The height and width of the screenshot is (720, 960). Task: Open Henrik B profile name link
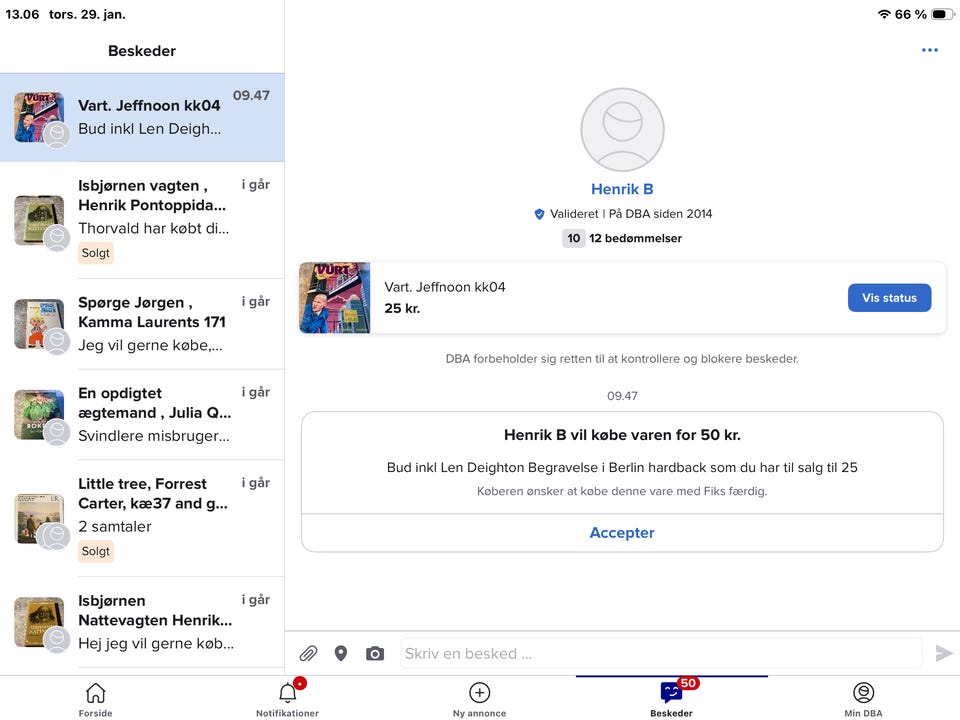tap(622, 189)
